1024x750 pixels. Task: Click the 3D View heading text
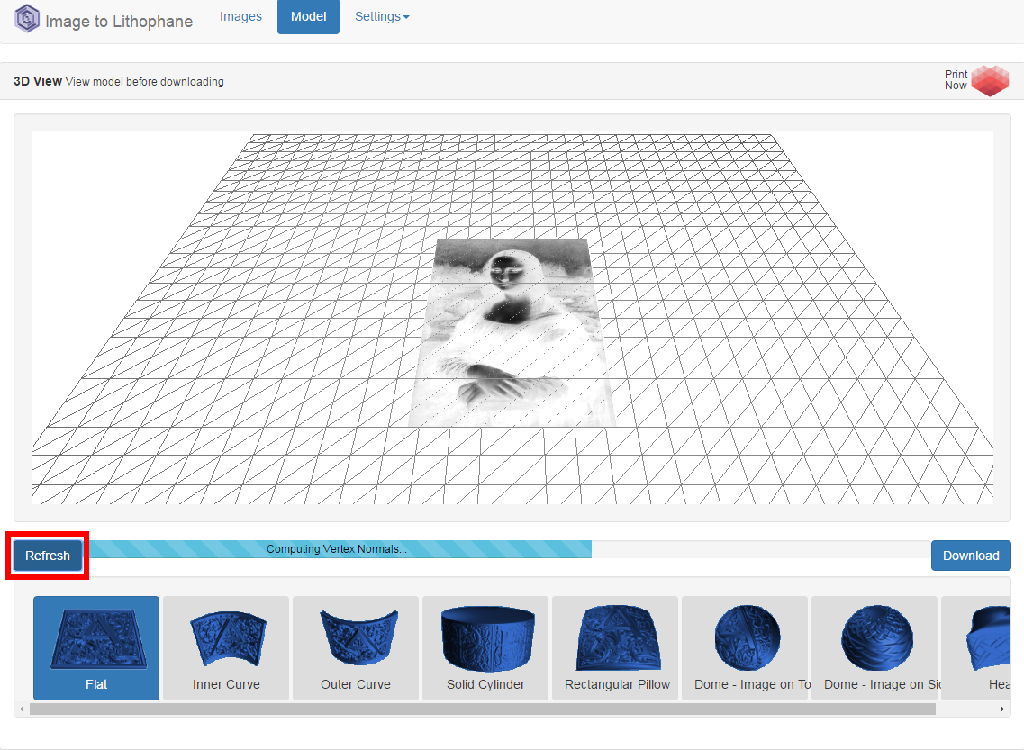point(37,82)
